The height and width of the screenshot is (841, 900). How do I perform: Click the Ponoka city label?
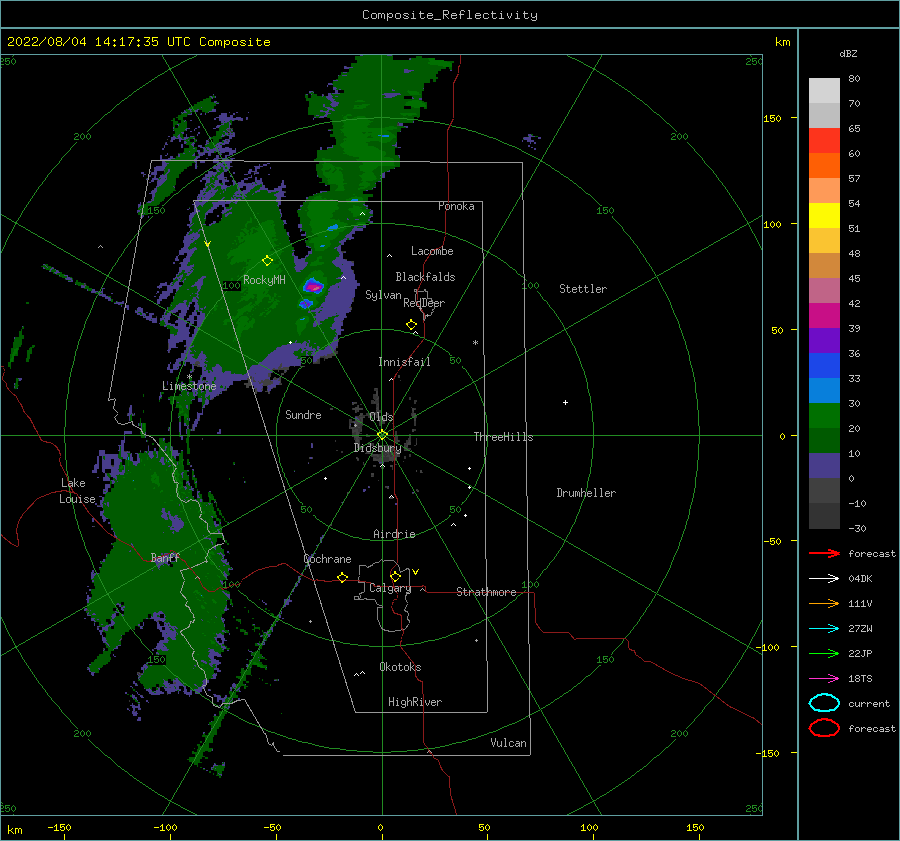456,206
